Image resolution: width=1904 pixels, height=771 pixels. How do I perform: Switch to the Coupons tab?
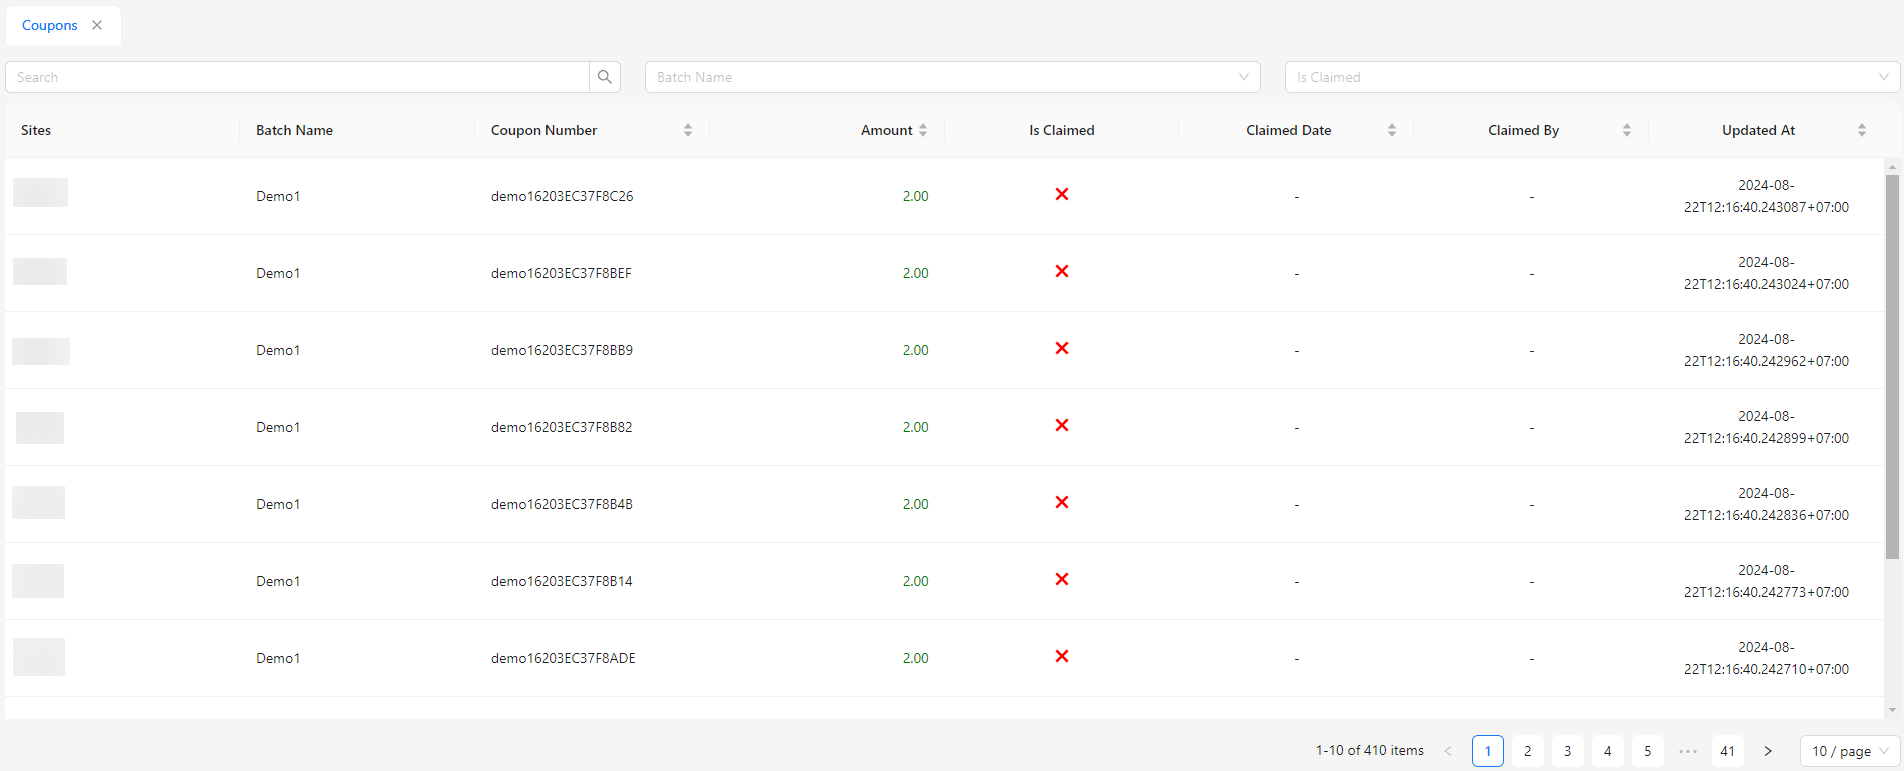pos(50,25)
